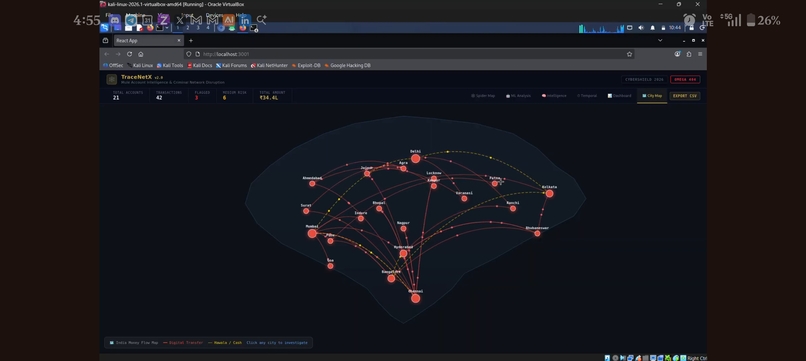Open the Firefox account icon
This screenshot has width=806, height=361.
(x=677, y=54)
